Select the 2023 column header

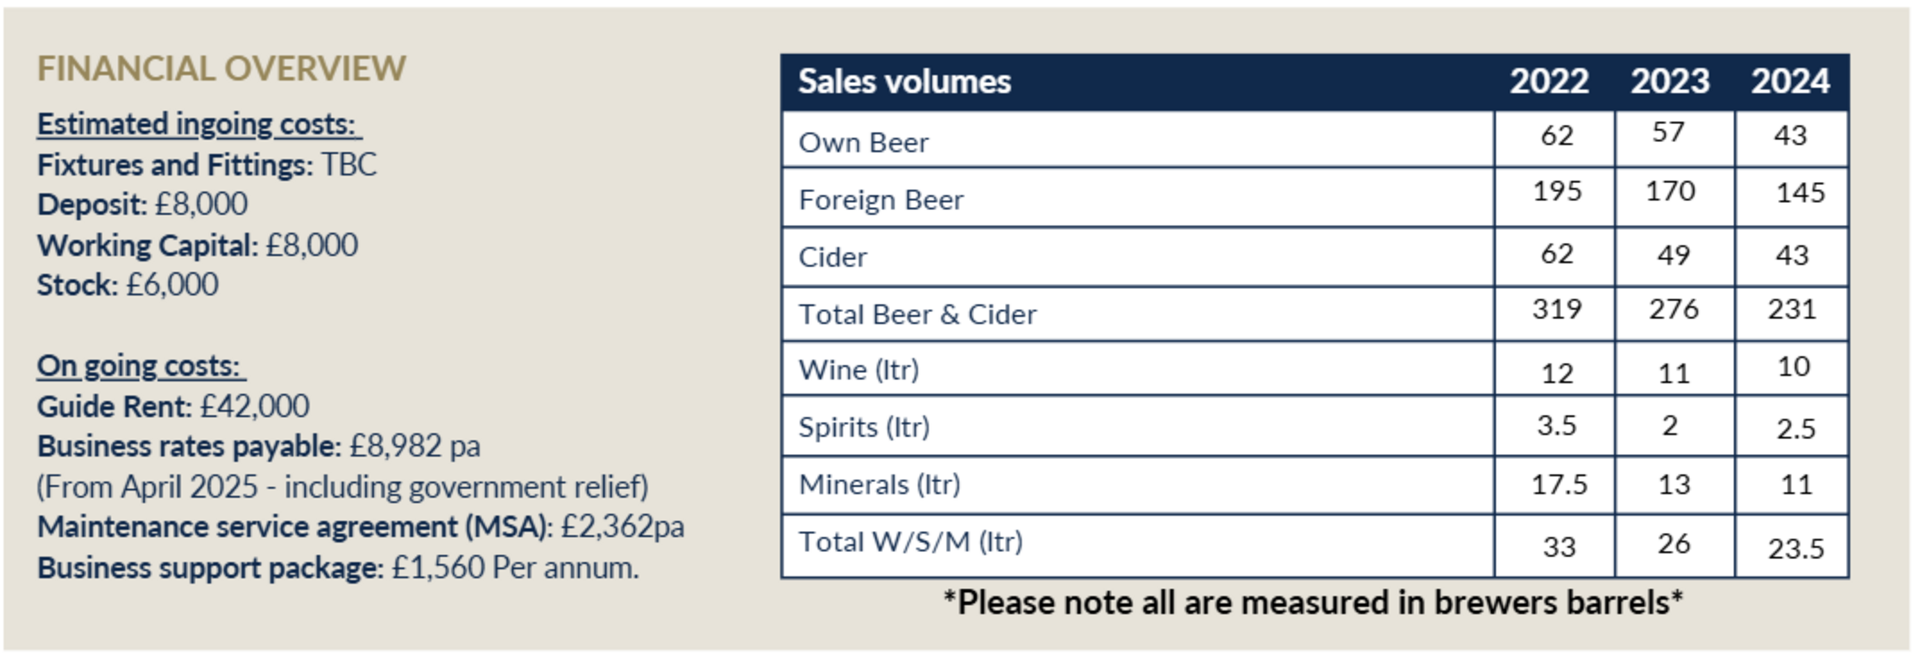1670,81
